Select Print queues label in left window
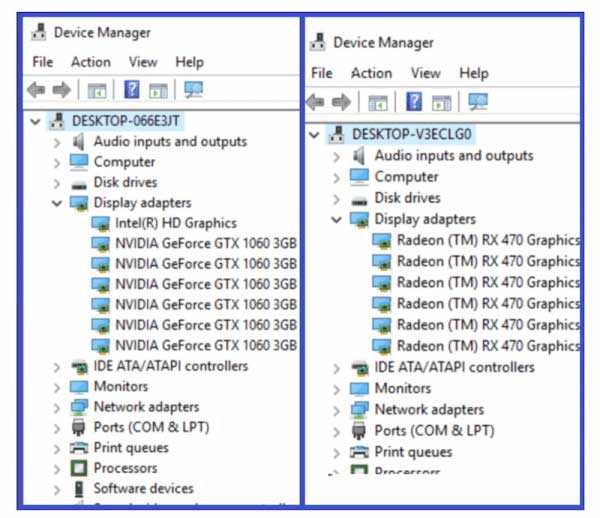Screen dimensions: 600x518 (x=131, y=448)
